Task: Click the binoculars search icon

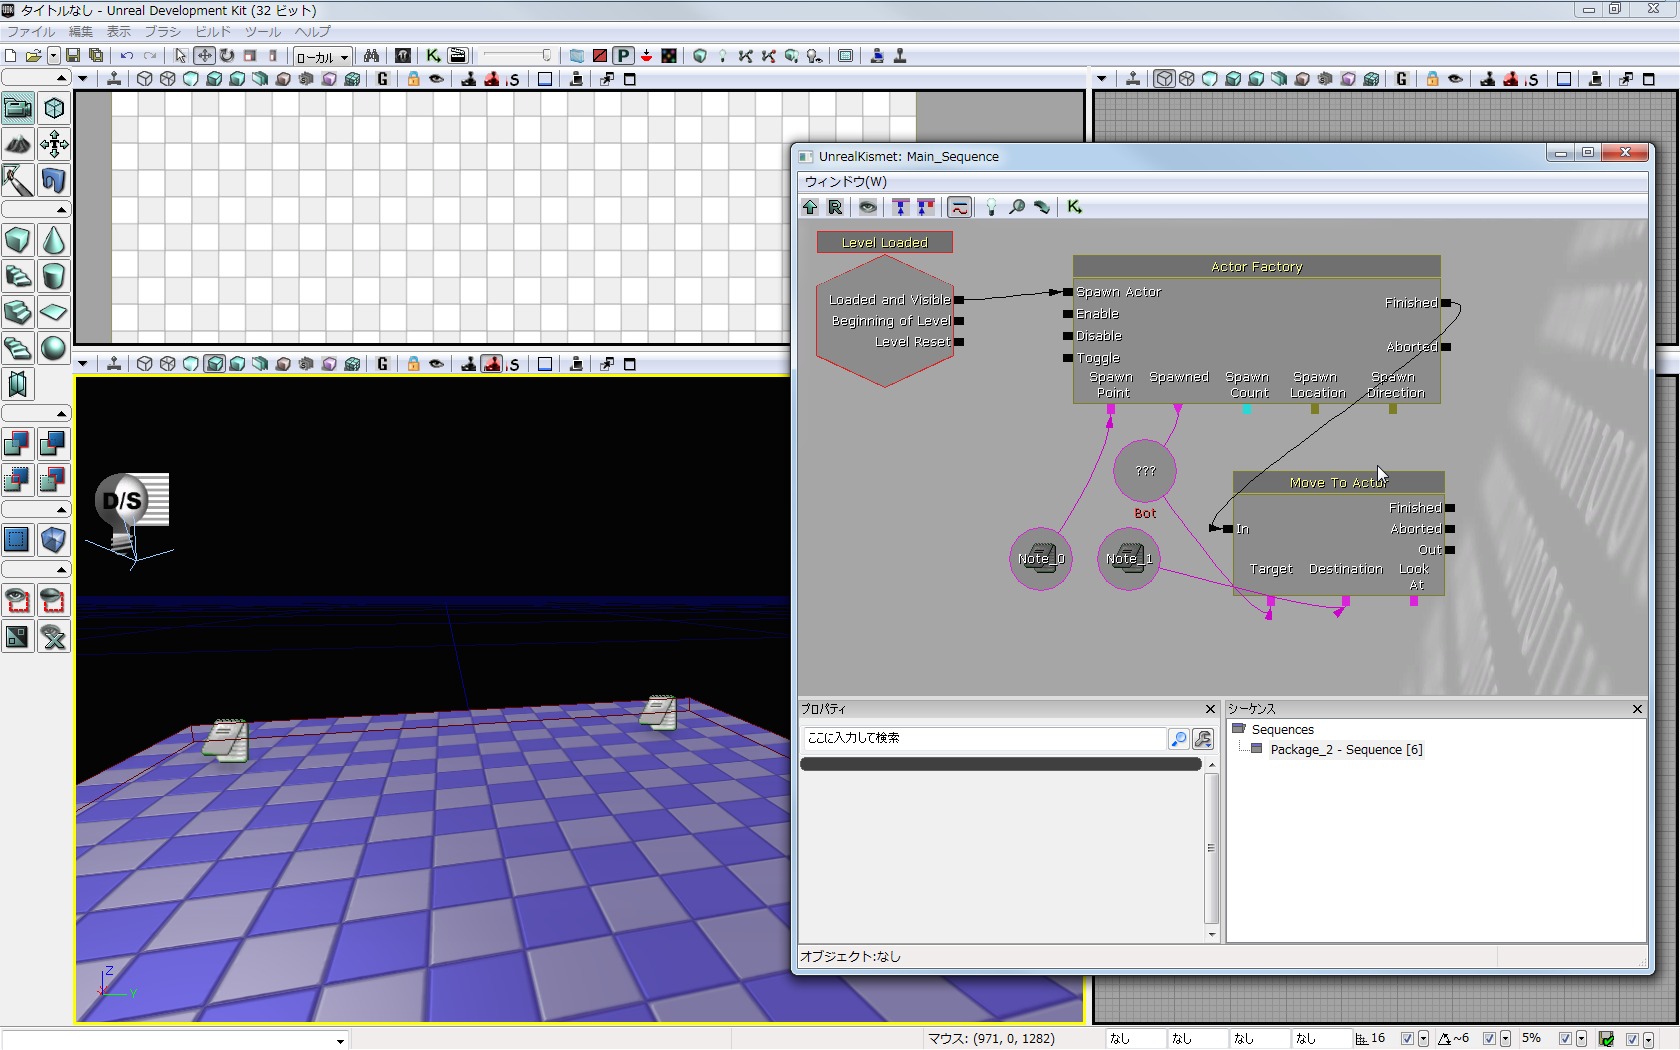Action: [371, 56]
